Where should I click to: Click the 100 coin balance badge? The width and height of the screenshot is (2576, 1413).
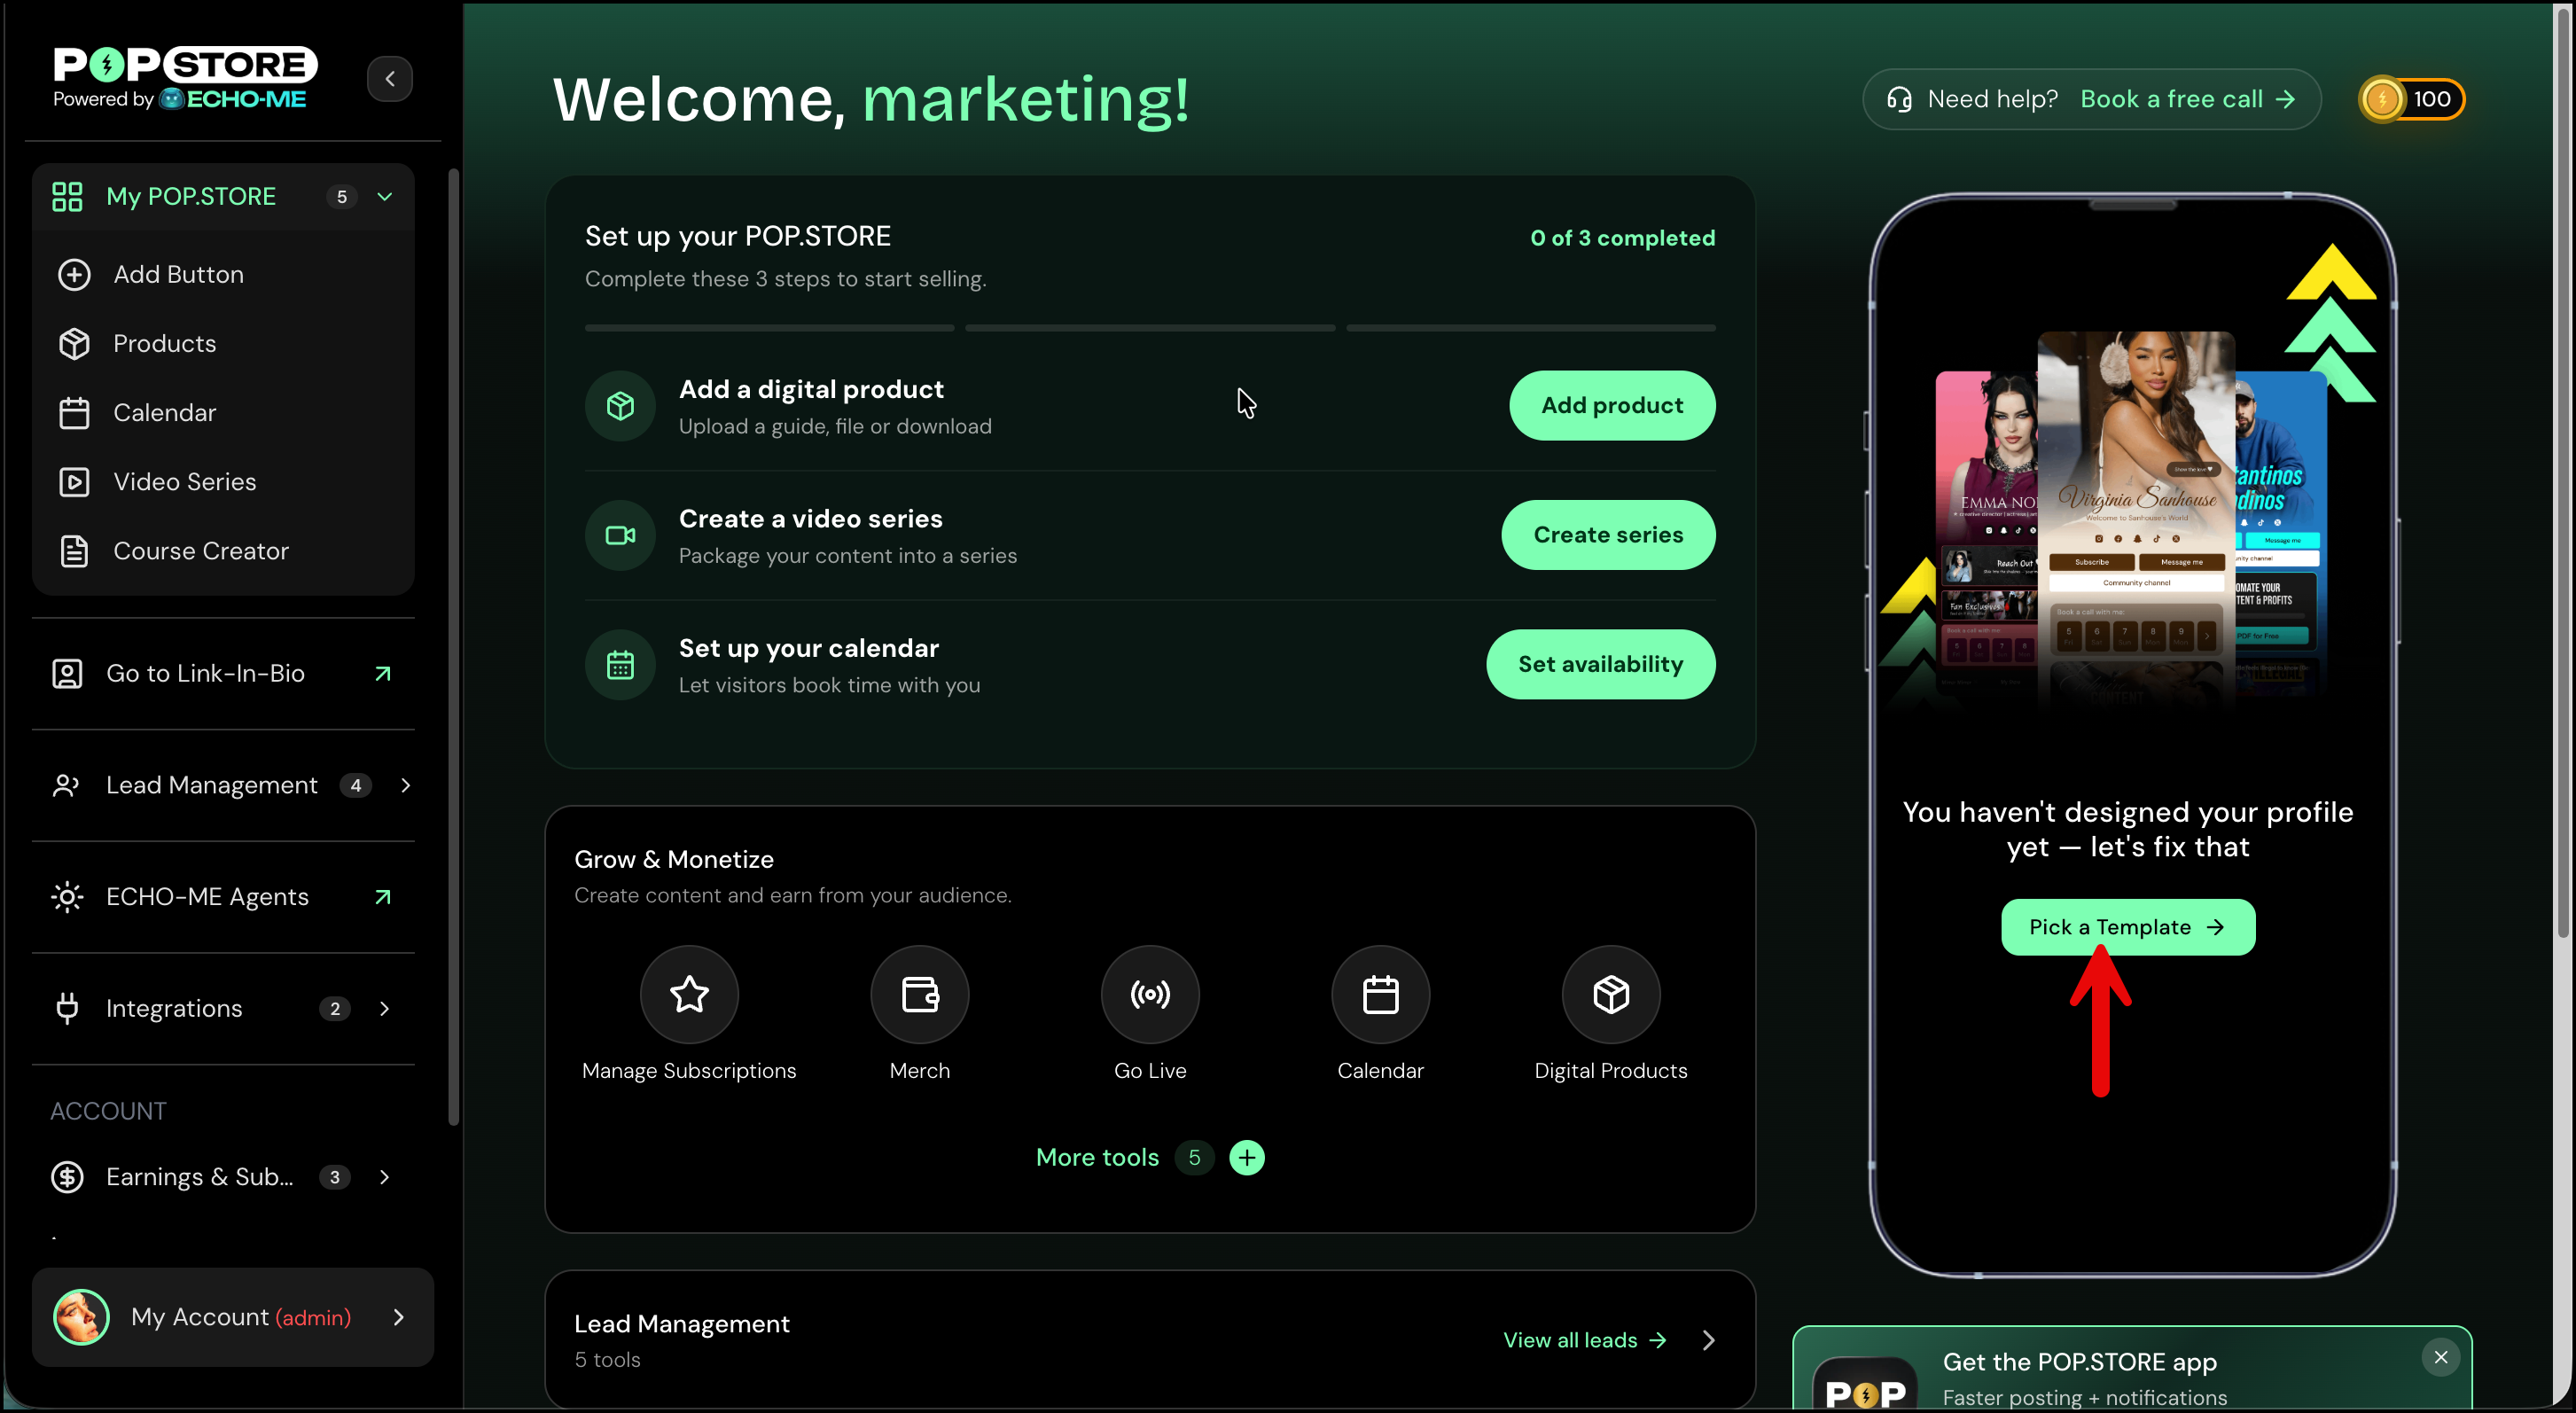point(2412,99)
